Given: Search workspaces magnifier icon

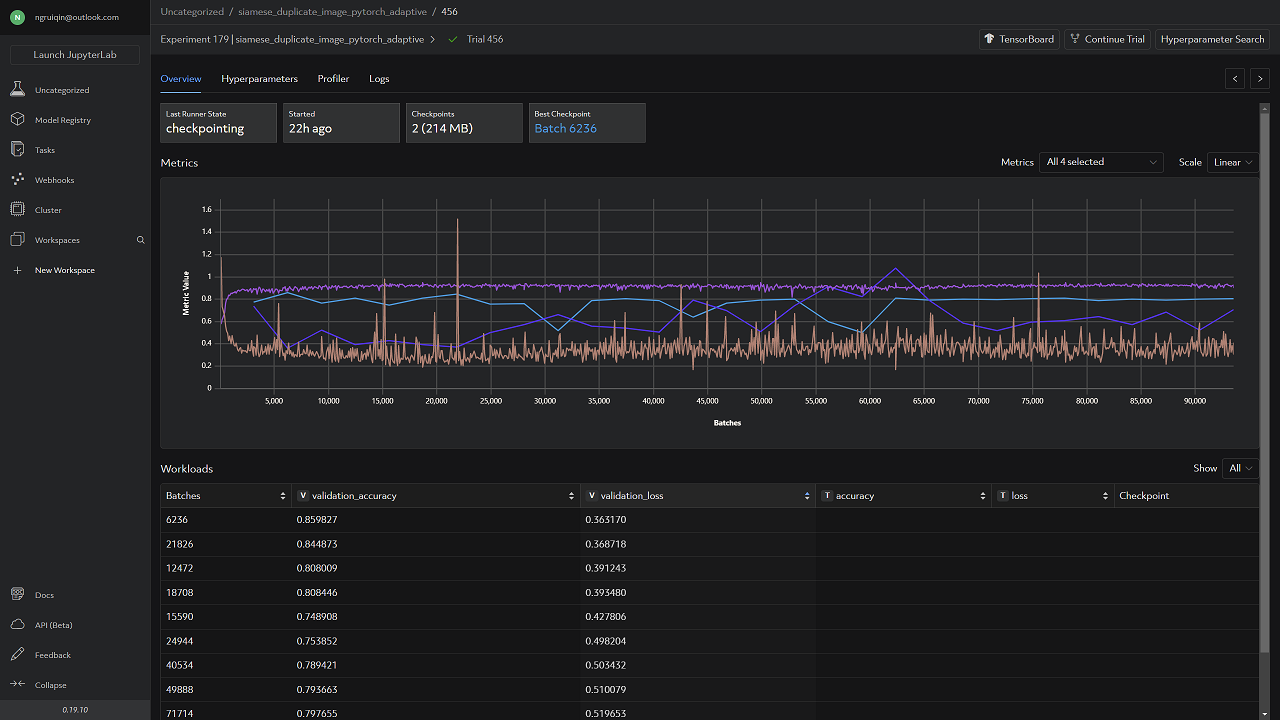Looking at the screenshot, I should (140, 240).
